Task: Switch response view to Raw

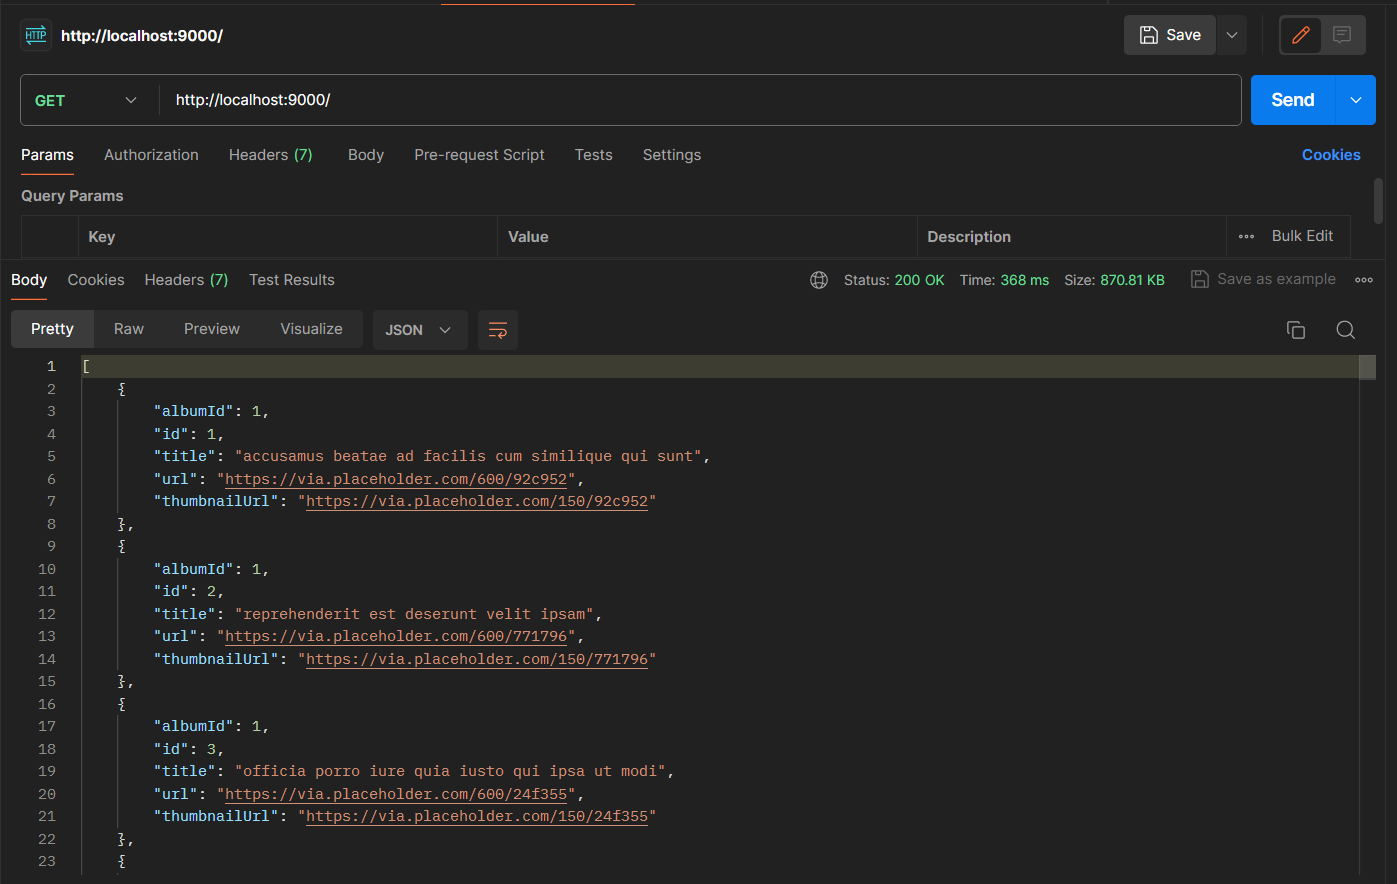Action: click(x=128, y=328)
